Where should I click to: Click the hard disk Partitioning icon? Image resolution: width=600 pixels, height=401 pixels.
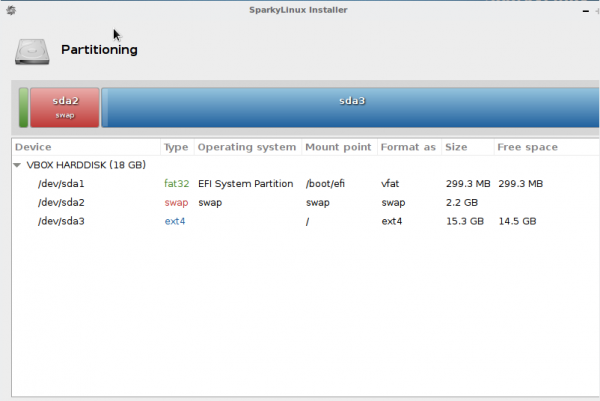pos(32,51)
